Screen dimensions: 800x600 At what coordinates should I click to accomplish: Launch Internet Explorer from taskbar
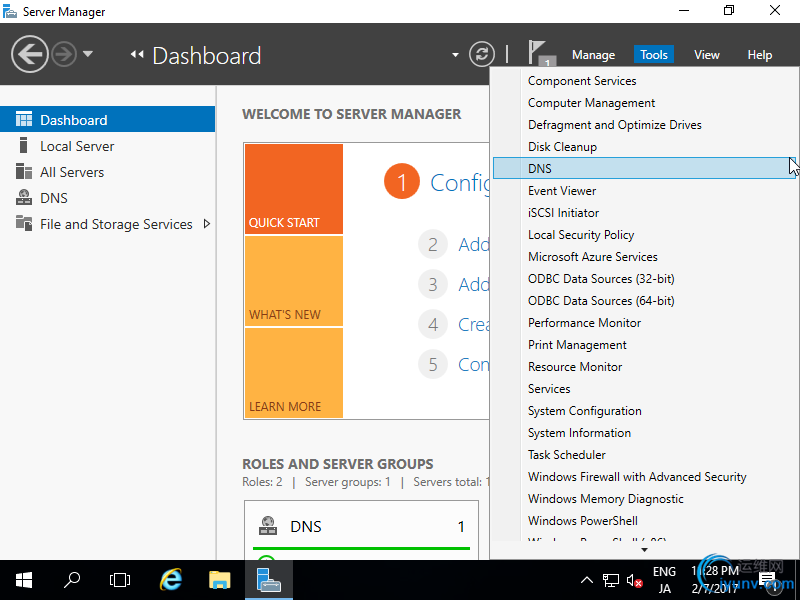(171, 580)
